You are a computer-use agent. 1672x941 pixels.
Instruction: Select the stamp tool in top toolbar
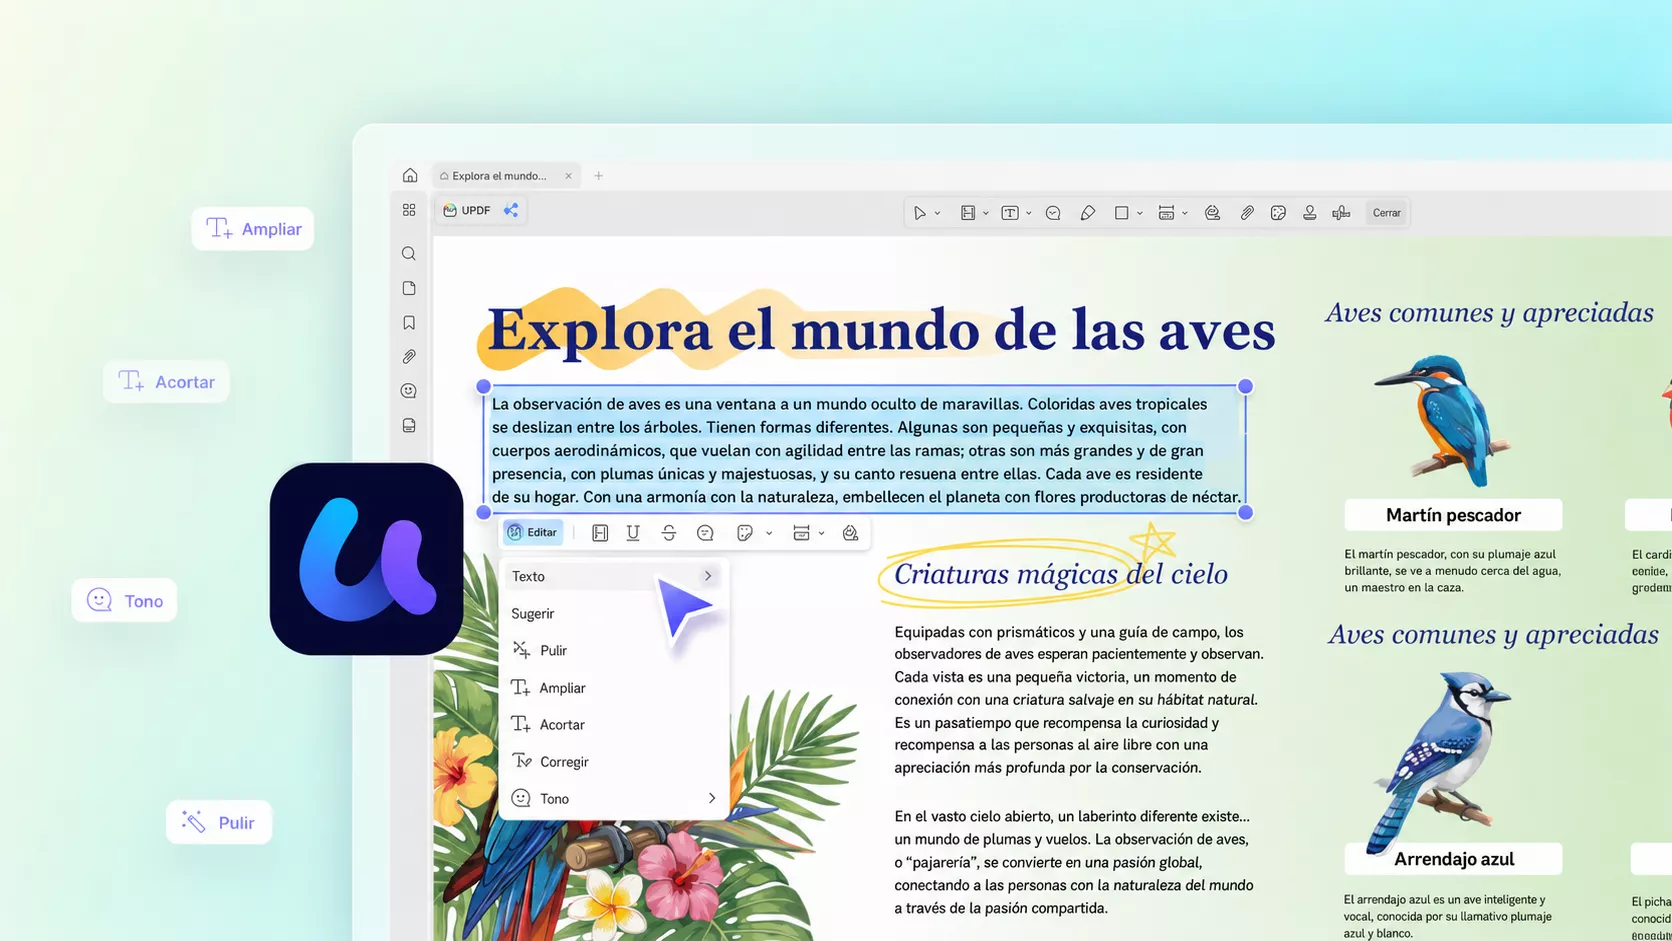(1310, 213)
